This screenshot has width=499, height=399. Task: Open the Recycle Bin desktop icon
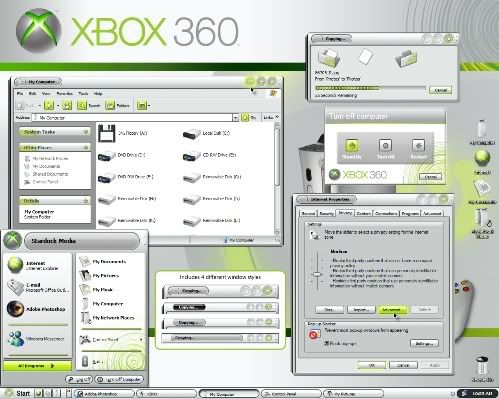pyautogui.click(x=482, y=366)
